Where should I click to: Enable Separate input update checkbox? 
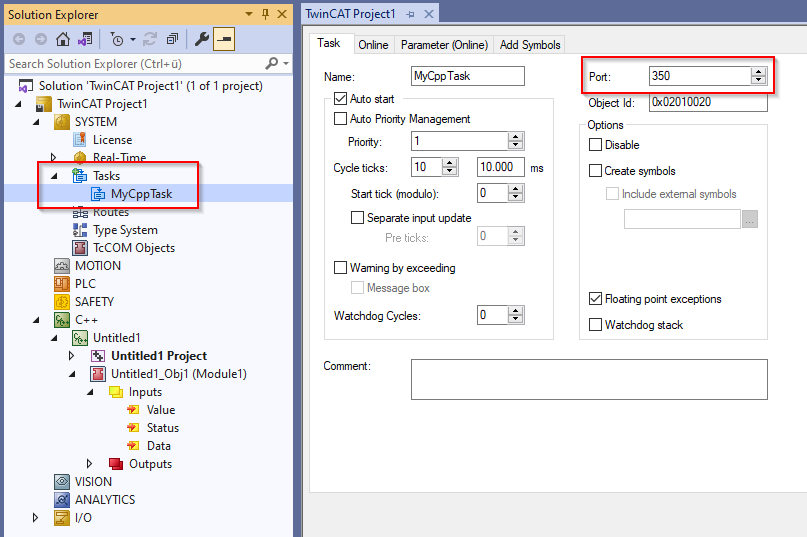(357, 217)
